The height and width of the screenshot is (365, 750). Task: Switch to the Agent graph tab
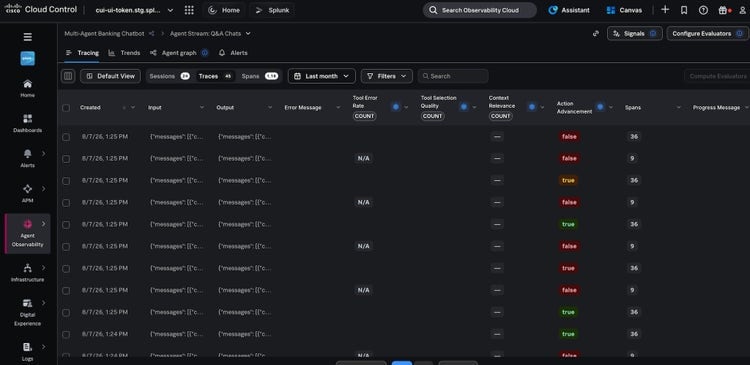point(174,53)
